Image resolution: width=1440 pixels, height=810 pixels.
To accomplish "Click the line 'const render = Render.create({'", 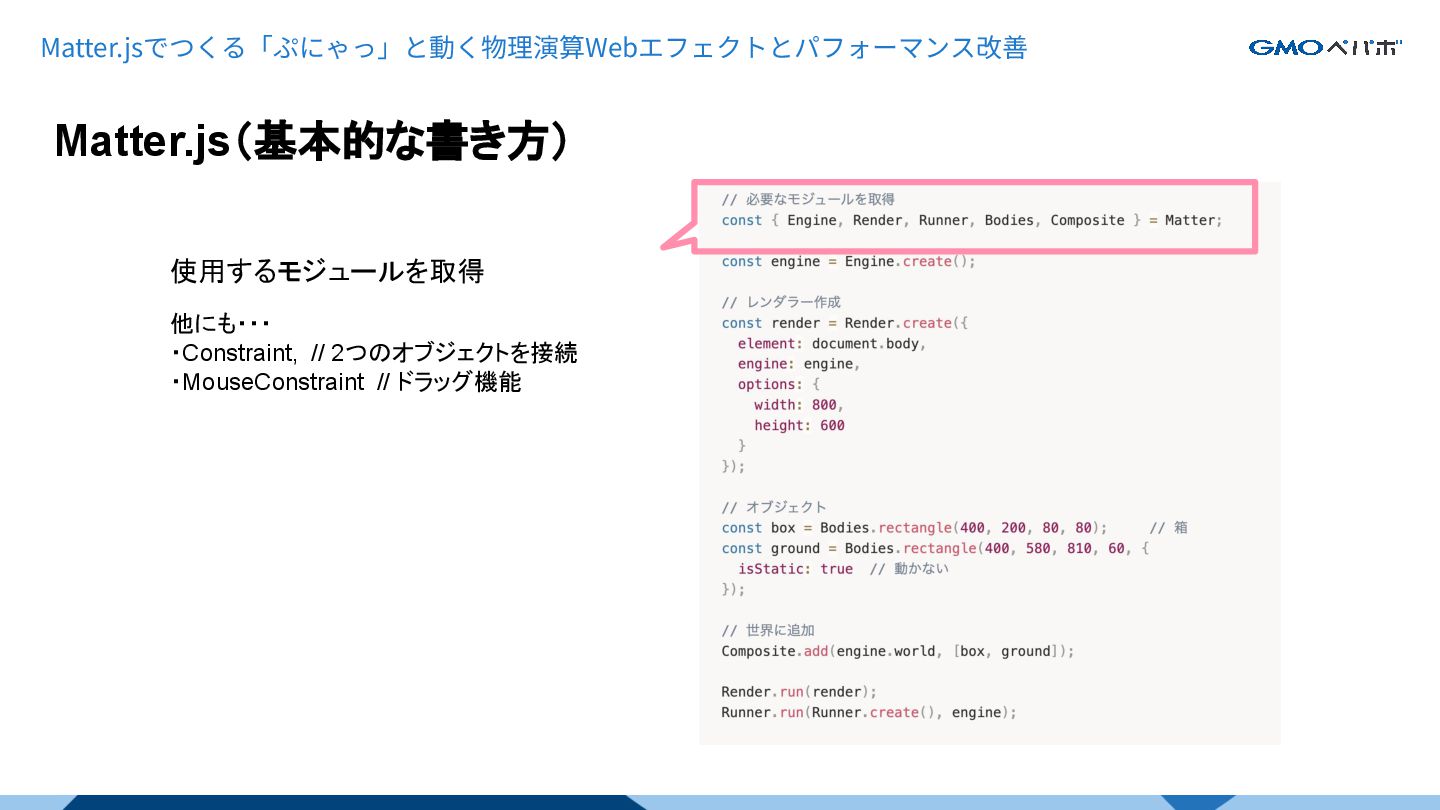I will point(845,323).
